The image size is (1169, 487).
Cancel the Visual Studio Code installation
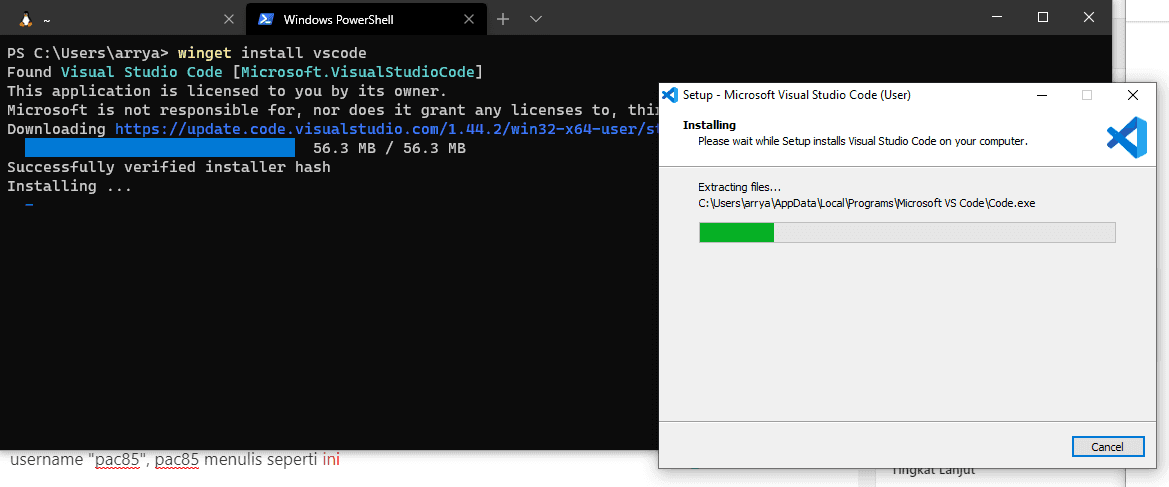point(1107,446)
